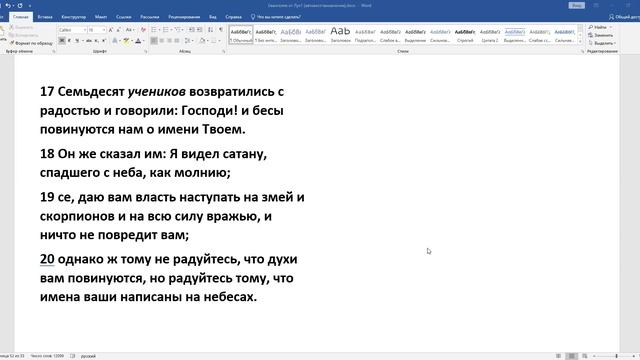The image size is (640, 360).
Task: Open Styles pane launcher
Action: [582, 51]
